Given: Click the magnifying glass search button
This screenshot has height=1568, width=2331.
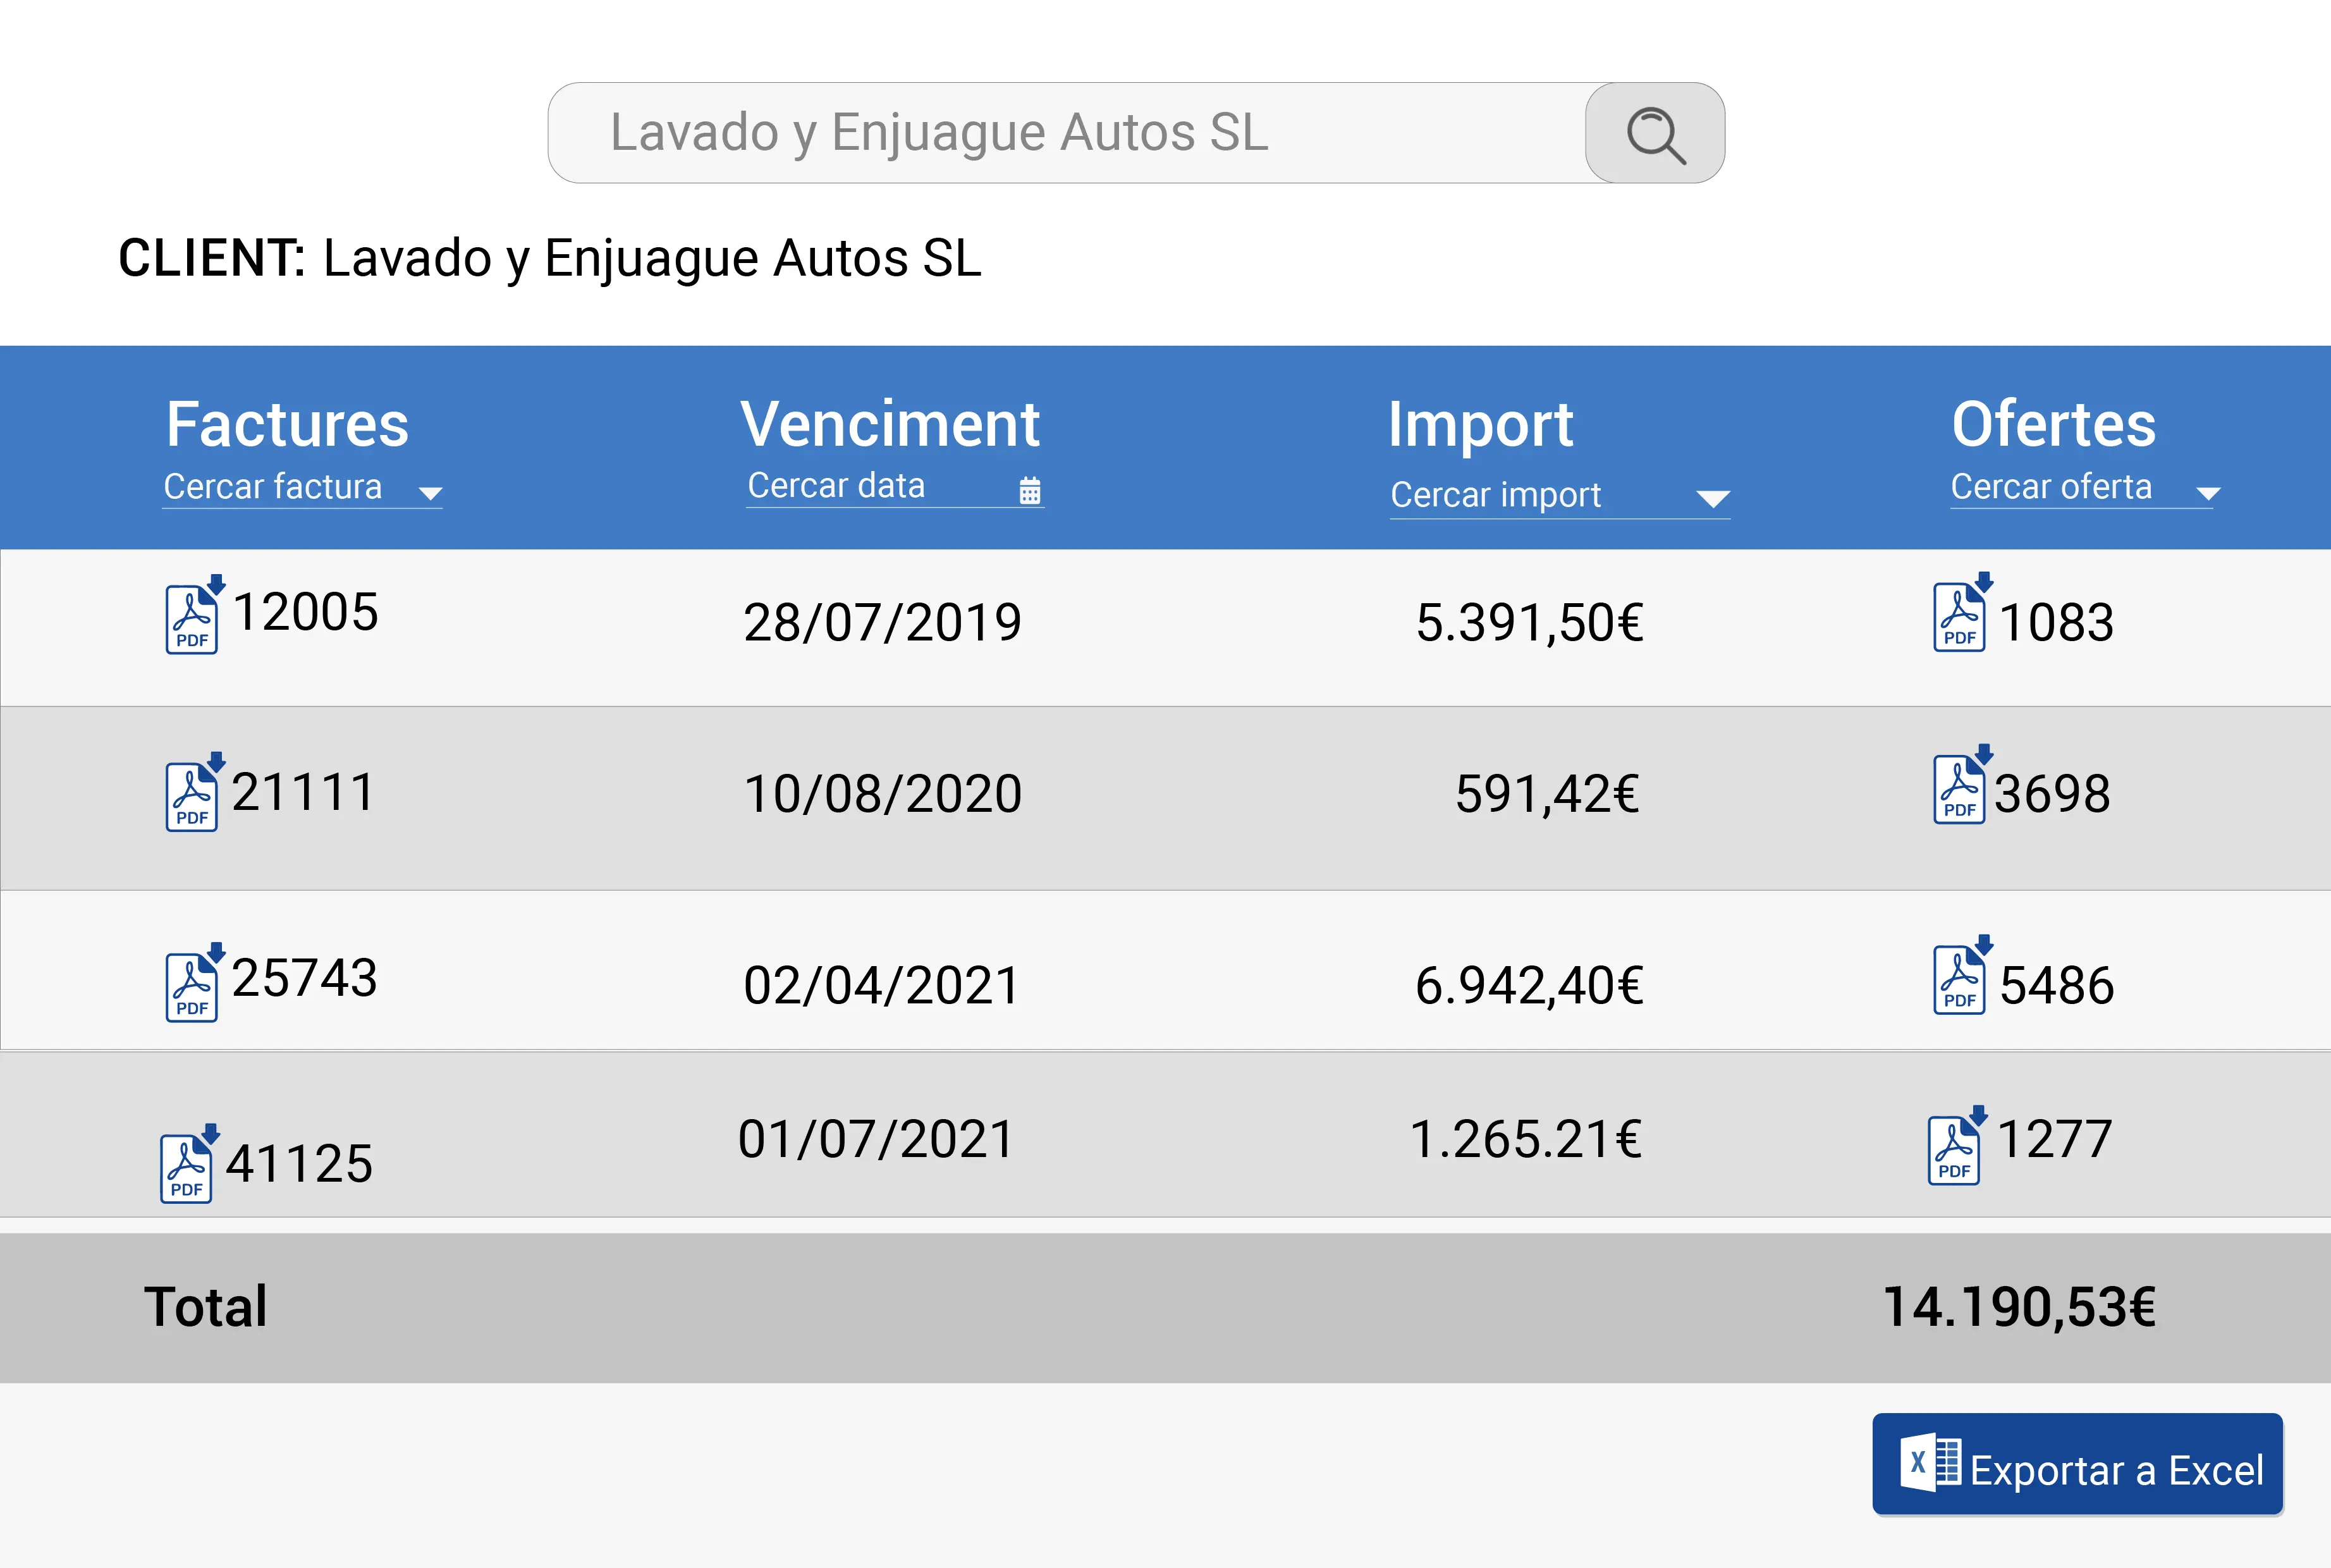Looking at the screenshot, I should tap(1654, 133).
